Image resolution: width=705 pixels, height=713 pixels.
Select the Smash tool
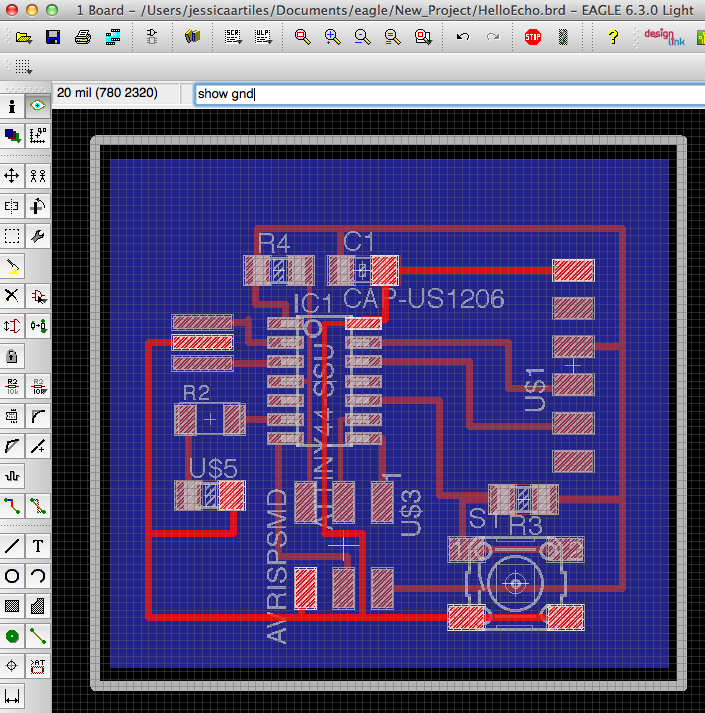(12, 416)
